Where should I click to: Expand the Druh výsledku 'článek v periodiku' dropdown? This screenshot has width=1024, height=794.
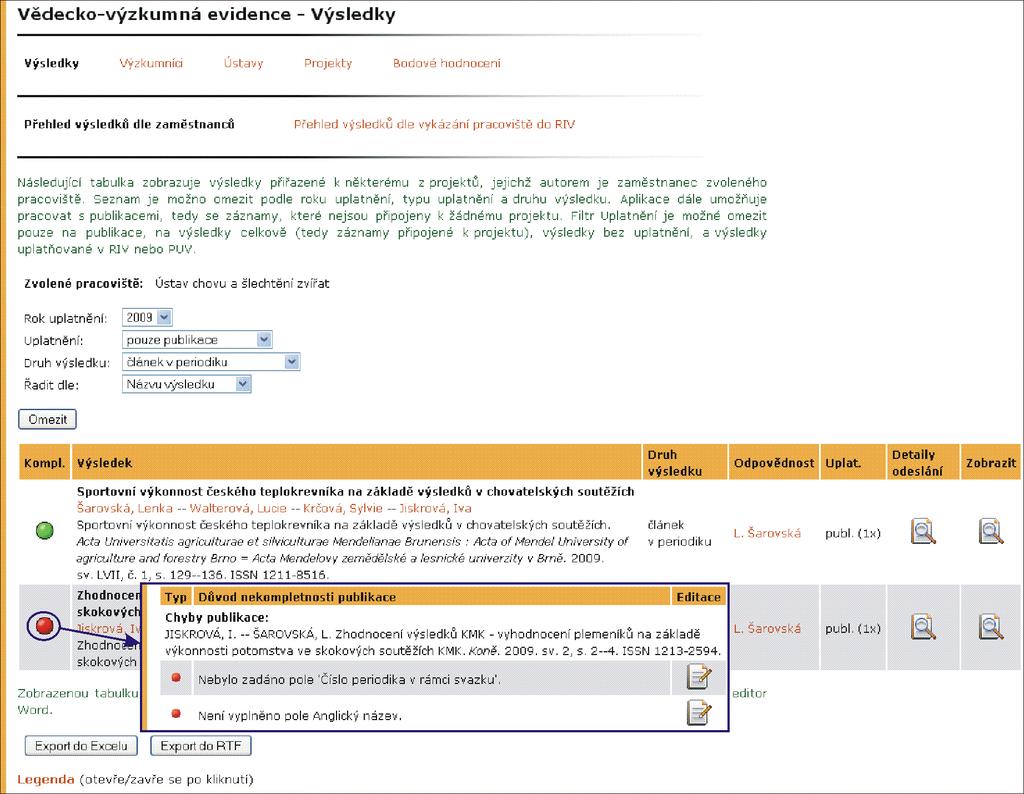pyautogui.click(x=211, y=362)
